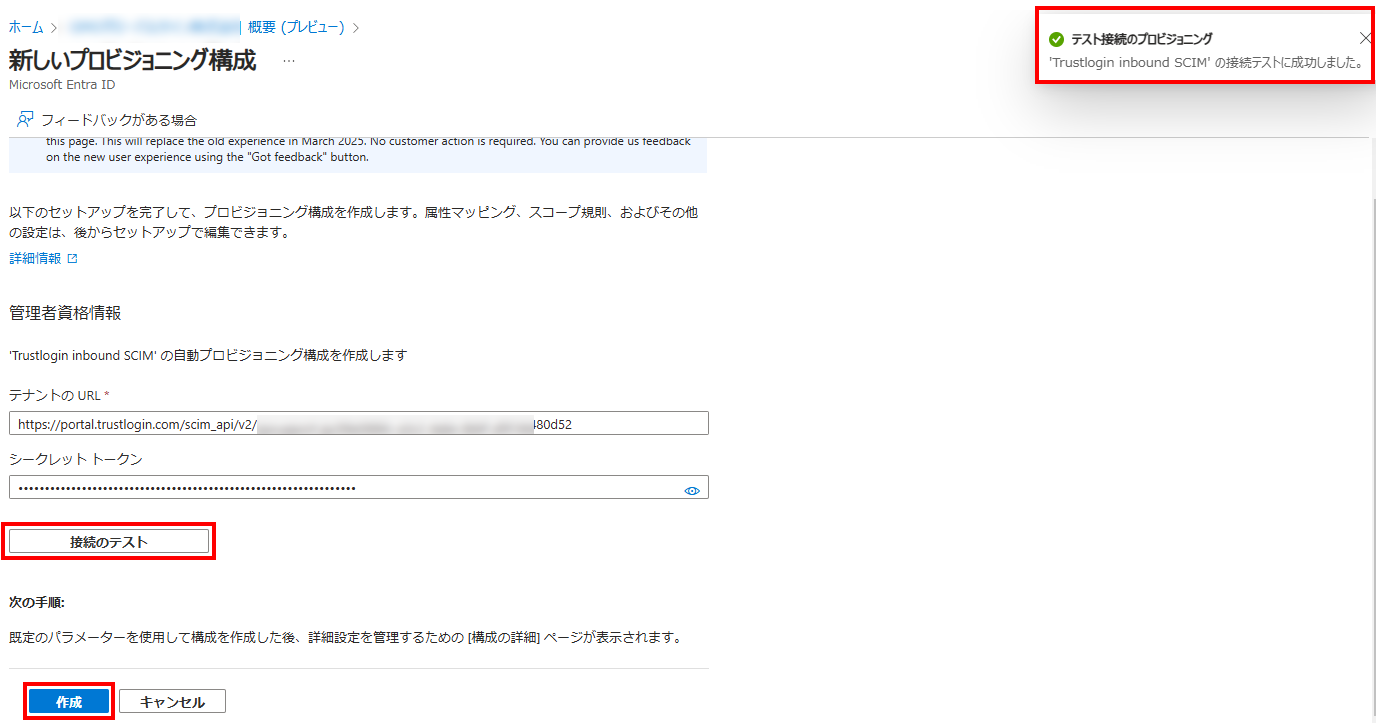Click the feedback person icon
The height and width of the screenshot is (723, 1376).
[x=26, y=119]
